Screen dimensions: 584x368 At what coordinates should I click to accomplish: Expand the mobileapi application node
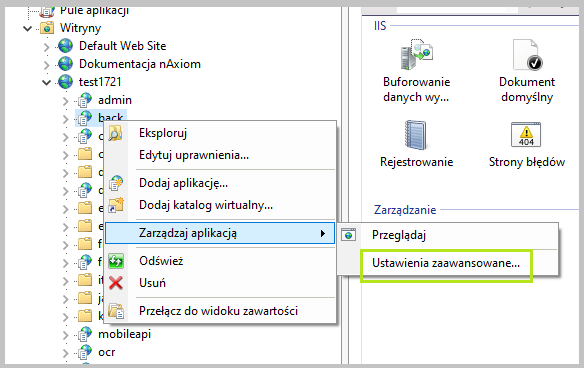tap(66, 335)
